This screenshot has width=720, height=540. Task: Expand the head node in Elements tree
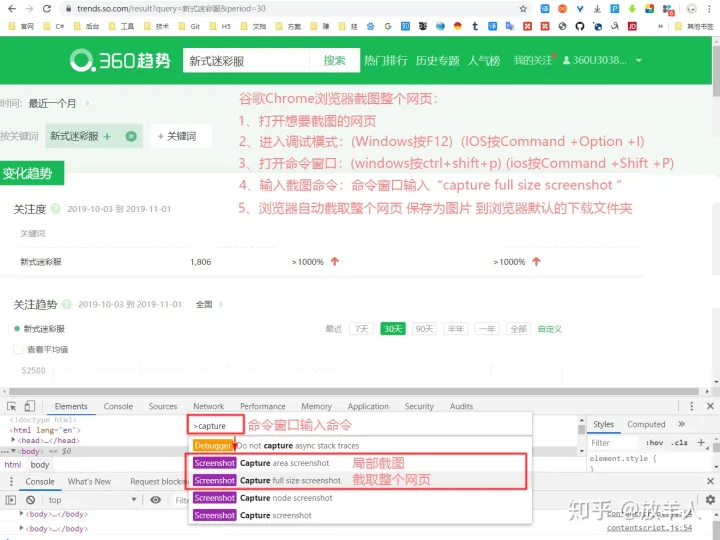13,440
